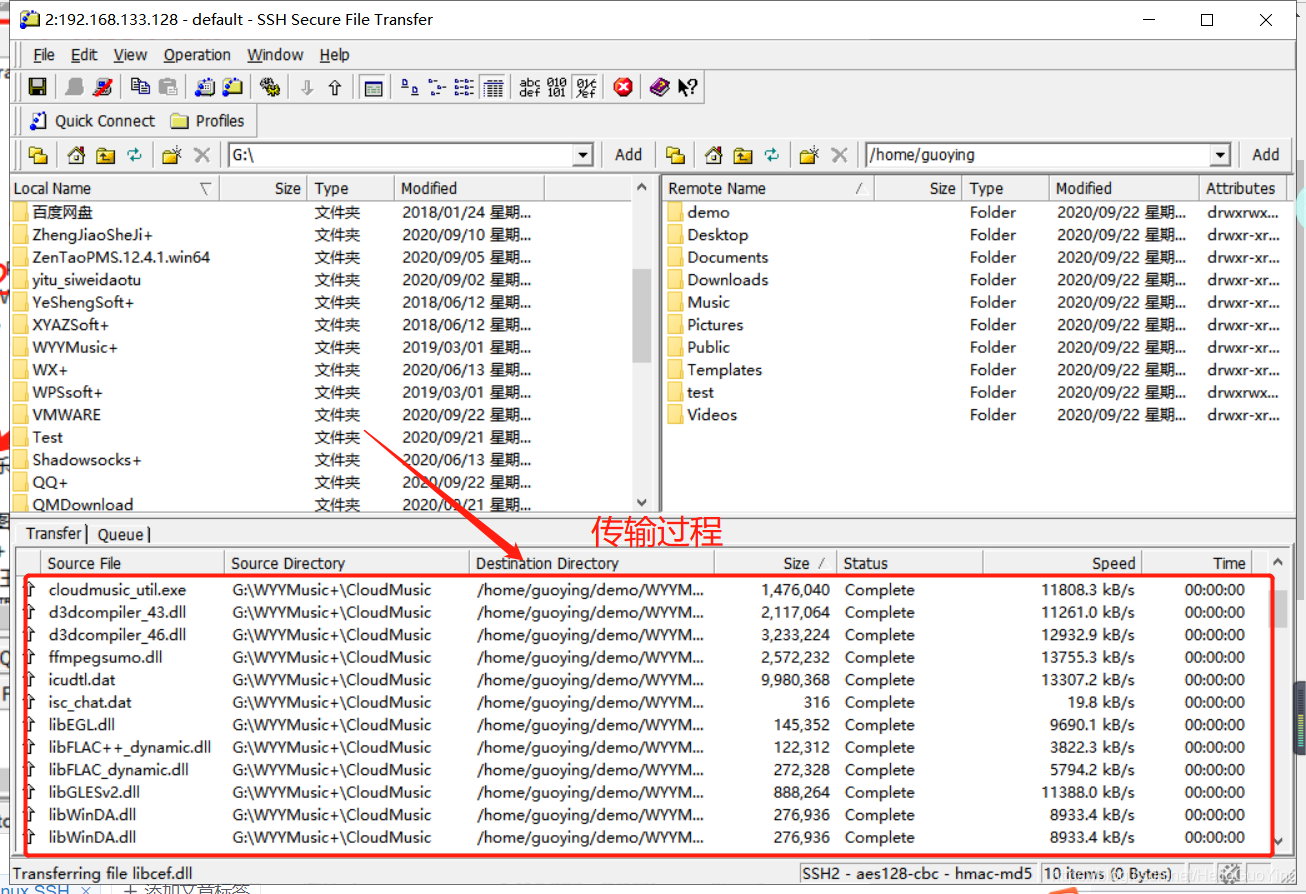Click the local pane Home folder icon
The image size is (1306, 894).
coord(76,155)
